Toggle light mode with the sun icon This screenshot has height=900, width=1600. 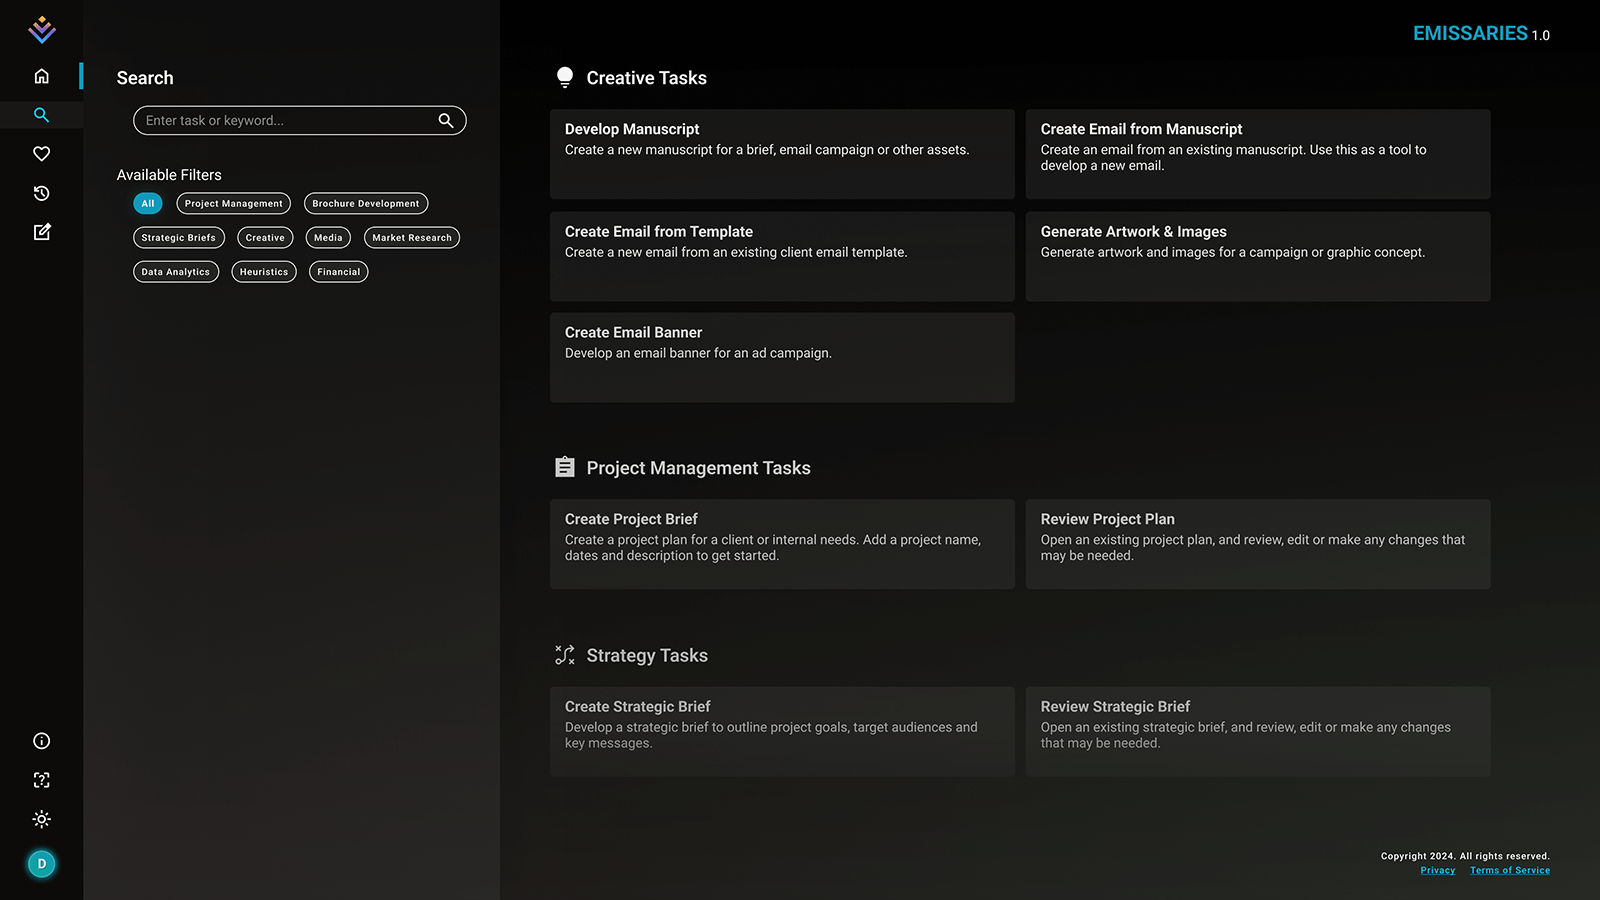pyautogui.click(x=41, y=819)
